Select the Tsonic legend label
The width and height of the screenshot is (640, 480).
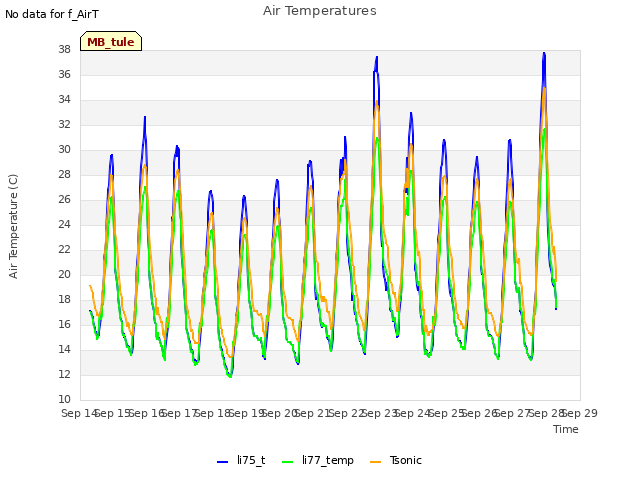pyautogui.click(x=405, y=460)
